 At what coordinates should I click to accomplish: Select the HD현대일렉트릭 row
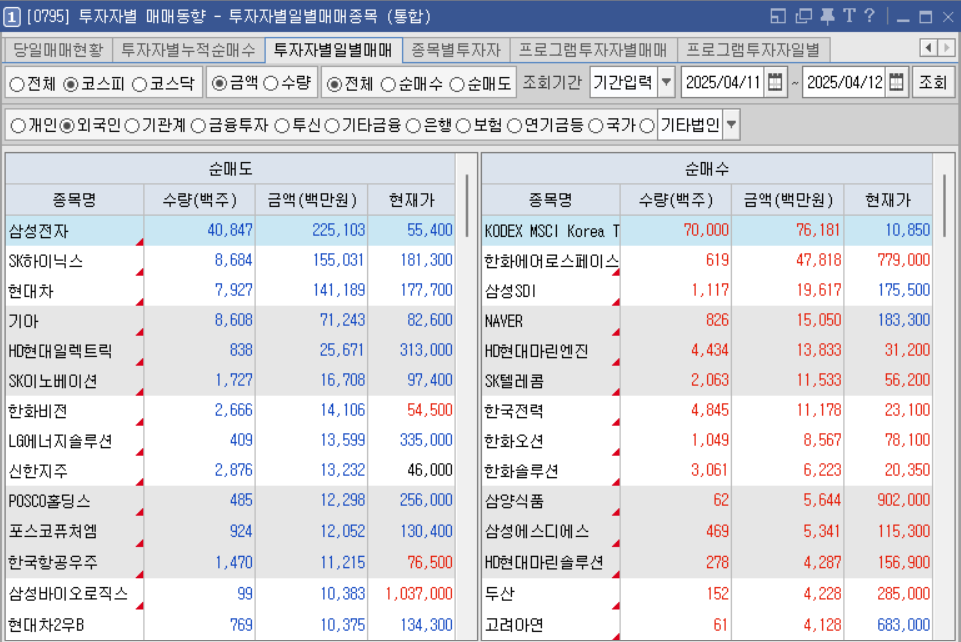230,350
